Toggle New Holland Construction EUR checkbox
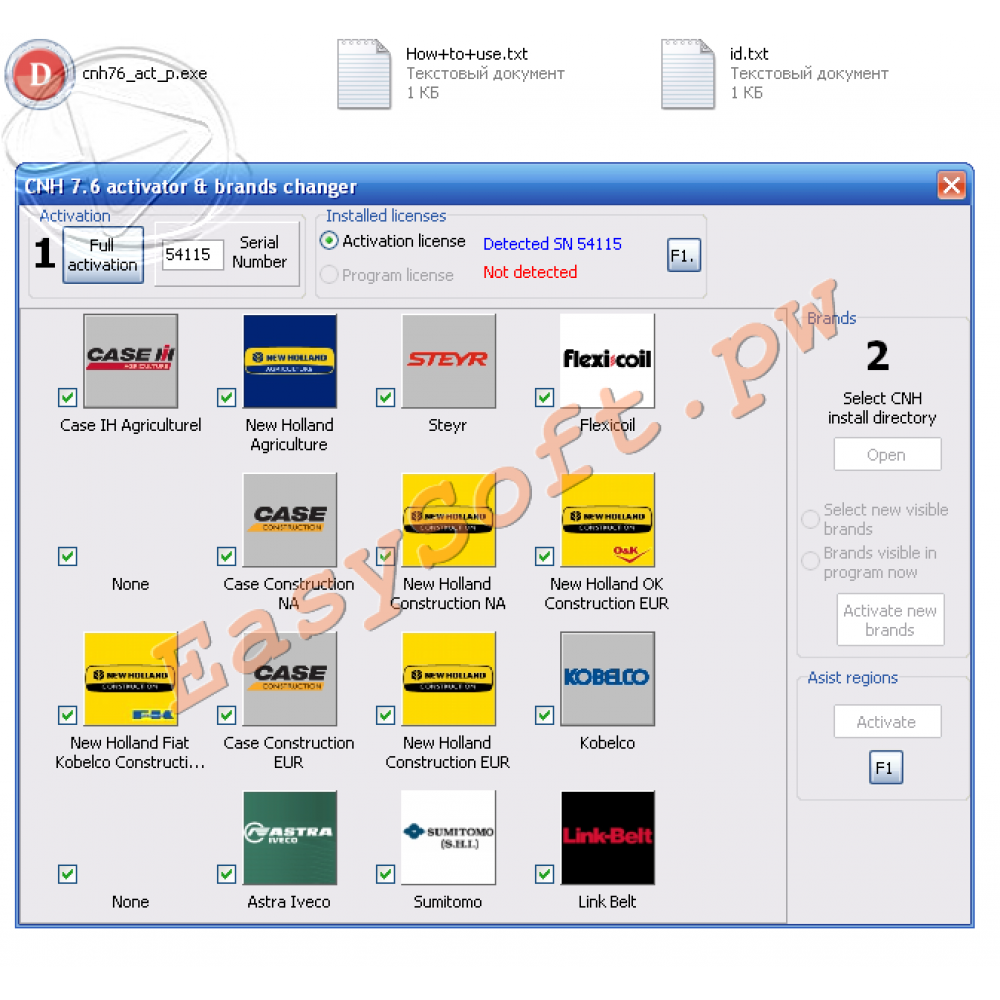This screenshot has width=1000, height=1000. pos(385,715)
